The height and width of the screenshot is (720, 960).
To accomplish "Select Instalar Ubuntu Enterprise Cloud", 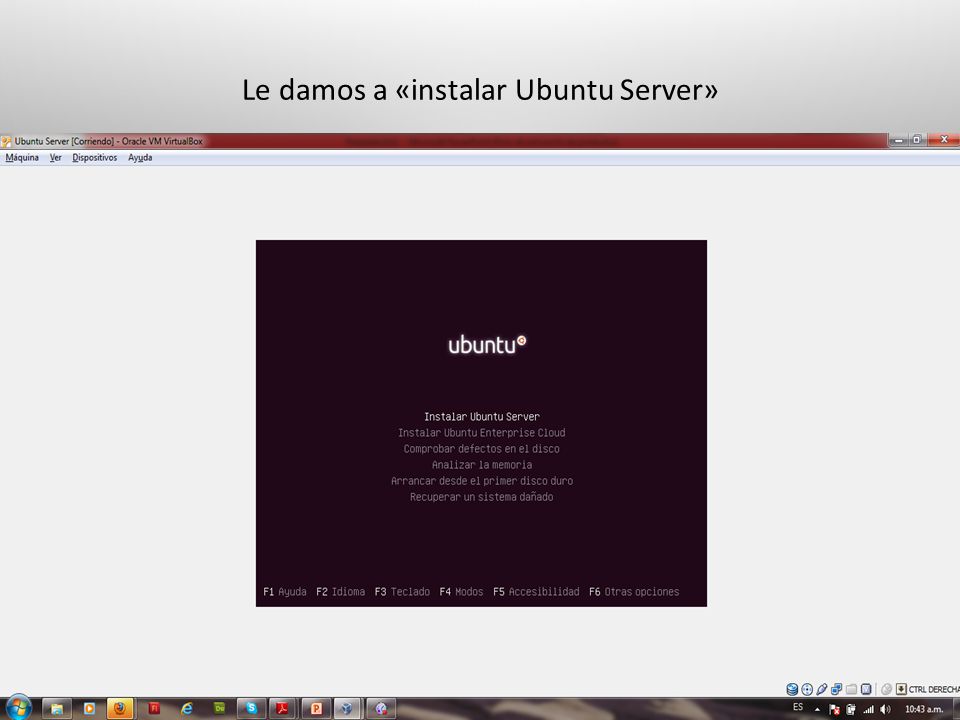I will 482,432.
